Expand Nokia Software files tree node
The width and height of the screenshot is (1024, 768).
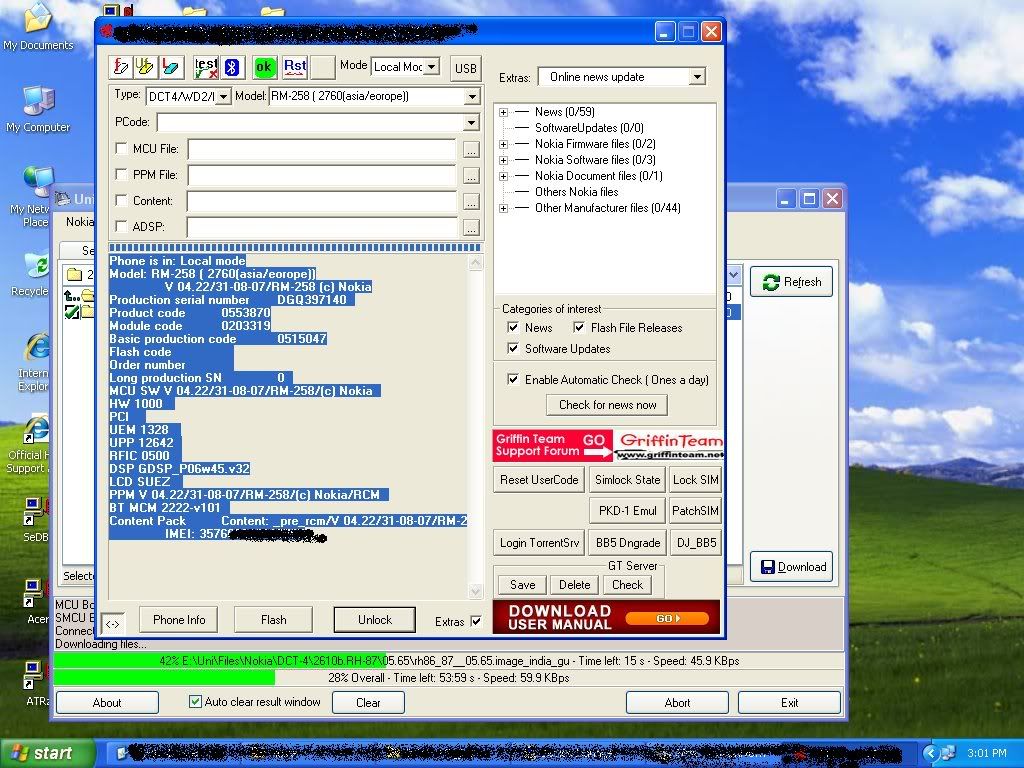[x=504, y=160]
